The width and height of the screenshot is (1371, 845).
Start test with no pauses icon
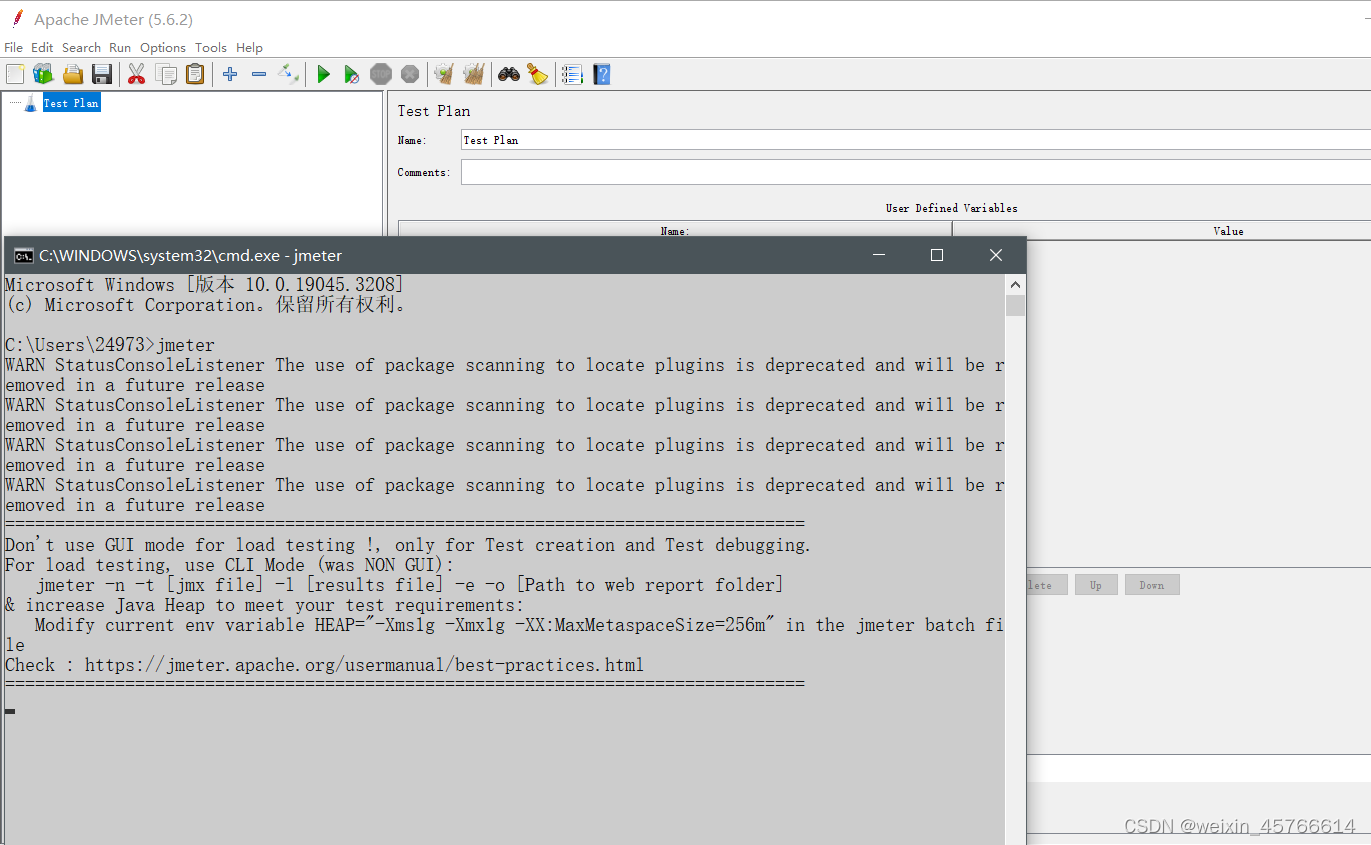pyautogui.click(x=352, y=74)
